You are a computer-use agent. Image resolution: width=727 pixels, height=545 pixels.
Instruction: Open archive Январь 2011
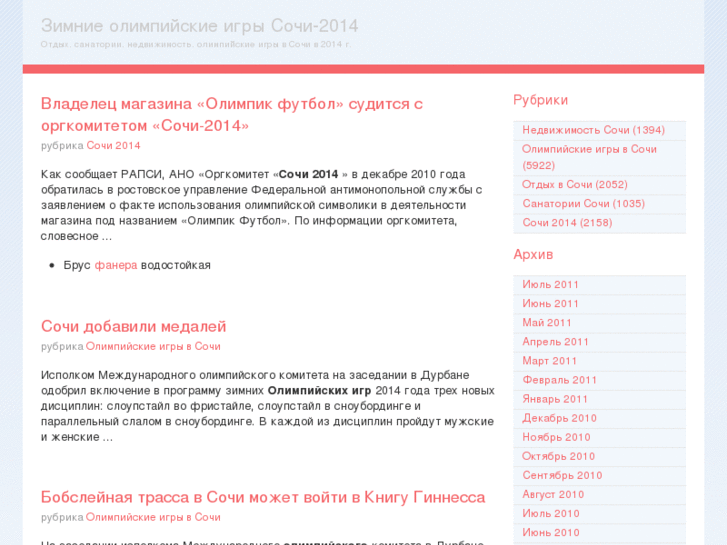click(555, 399)
